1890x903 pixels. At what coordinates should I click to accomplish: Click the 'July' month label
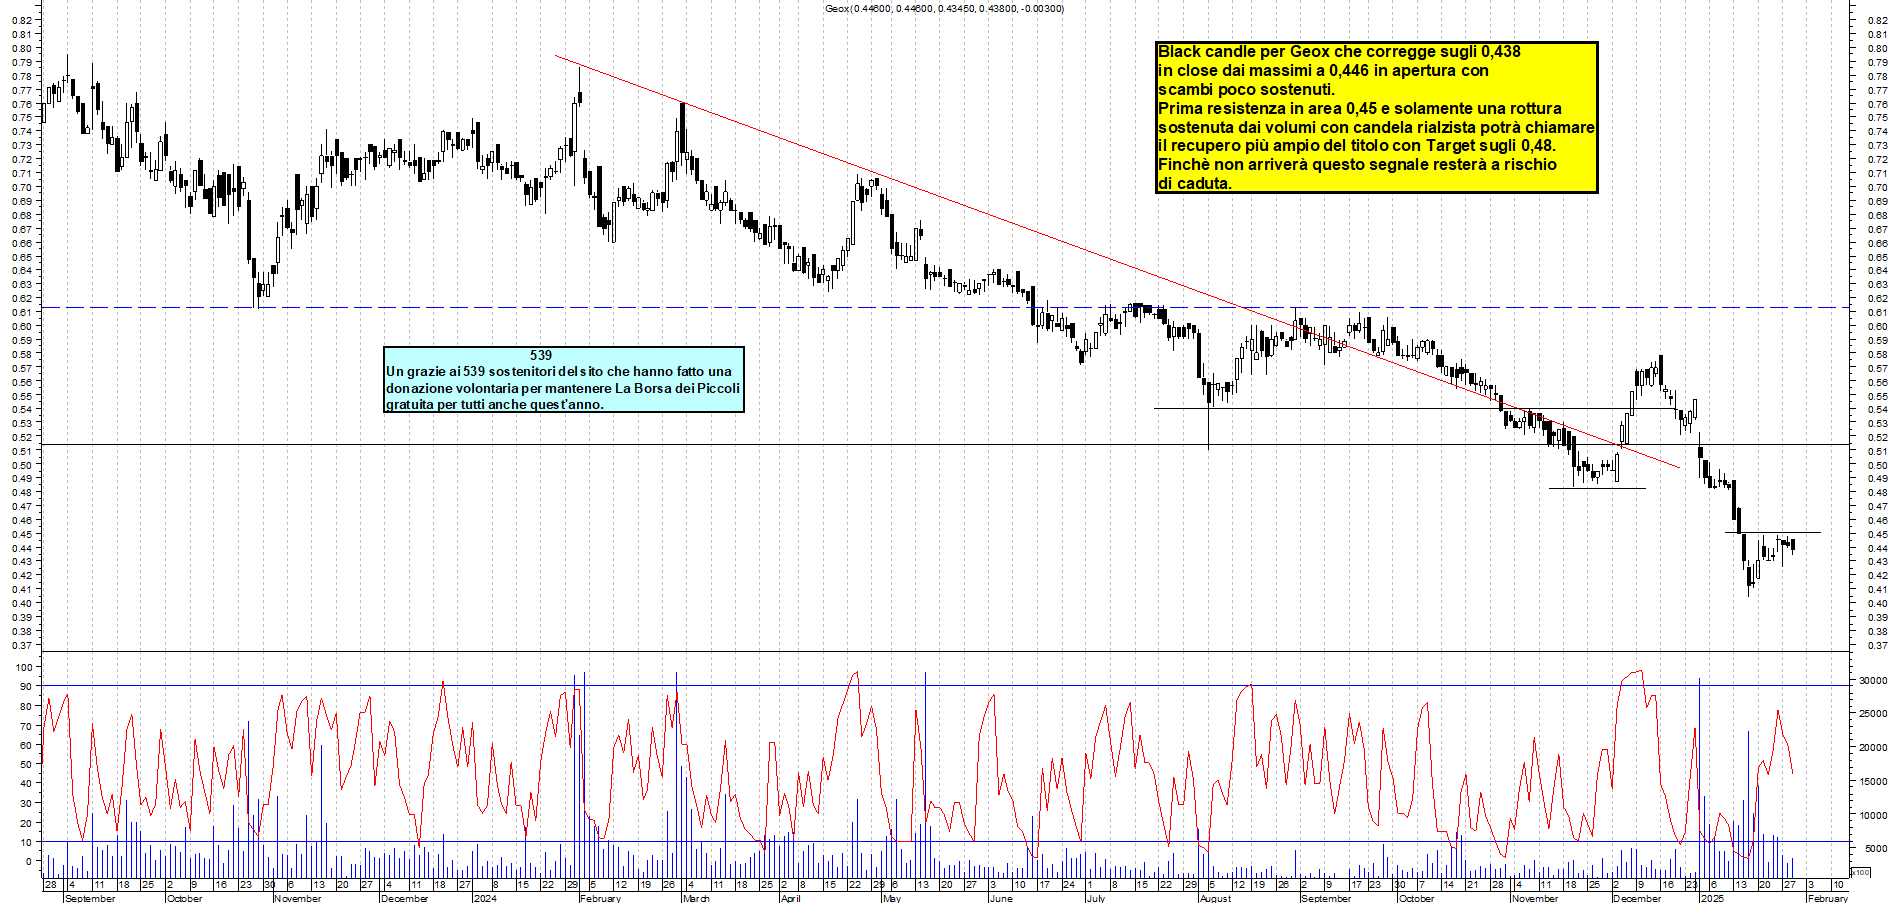click(x=1096, y=898)
